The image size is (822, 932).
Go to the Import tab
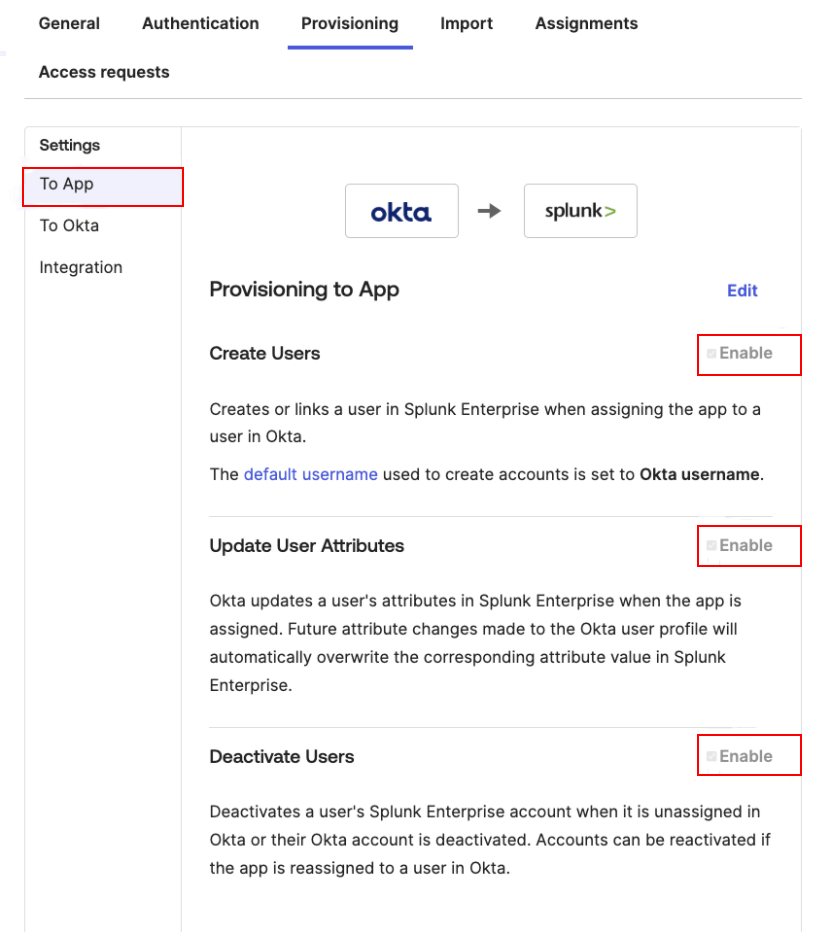click(466, 23)
